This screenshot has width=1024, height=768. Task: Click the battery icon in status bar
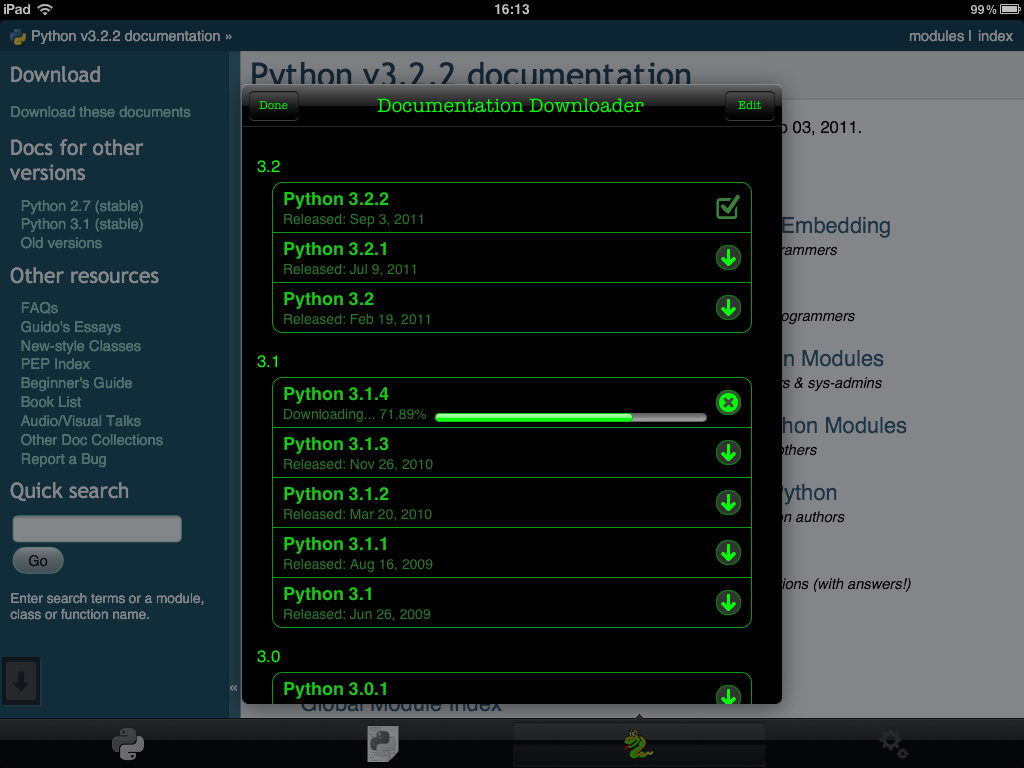tap(1010, 9)
